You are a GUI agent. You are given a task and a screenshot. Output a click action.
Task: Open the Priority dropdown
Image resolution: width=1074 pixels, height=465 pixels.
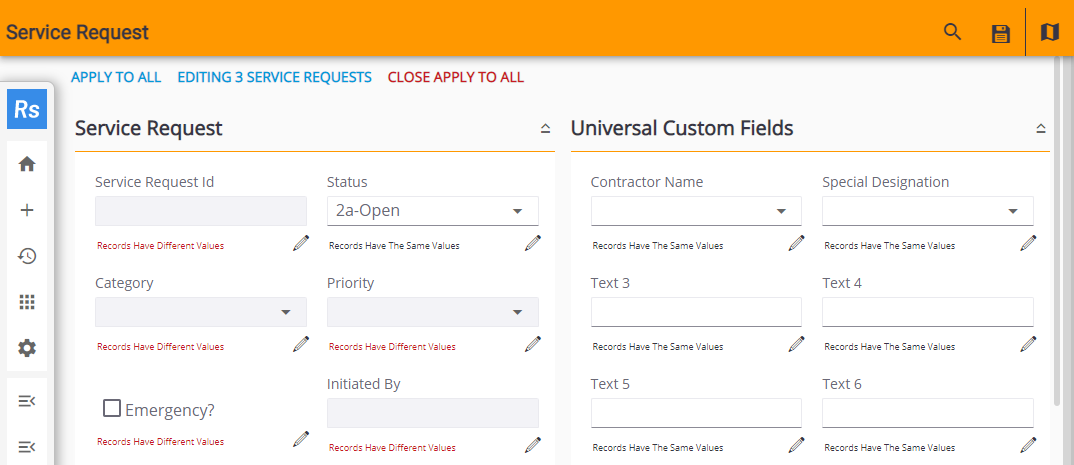(x=433, y=312)
